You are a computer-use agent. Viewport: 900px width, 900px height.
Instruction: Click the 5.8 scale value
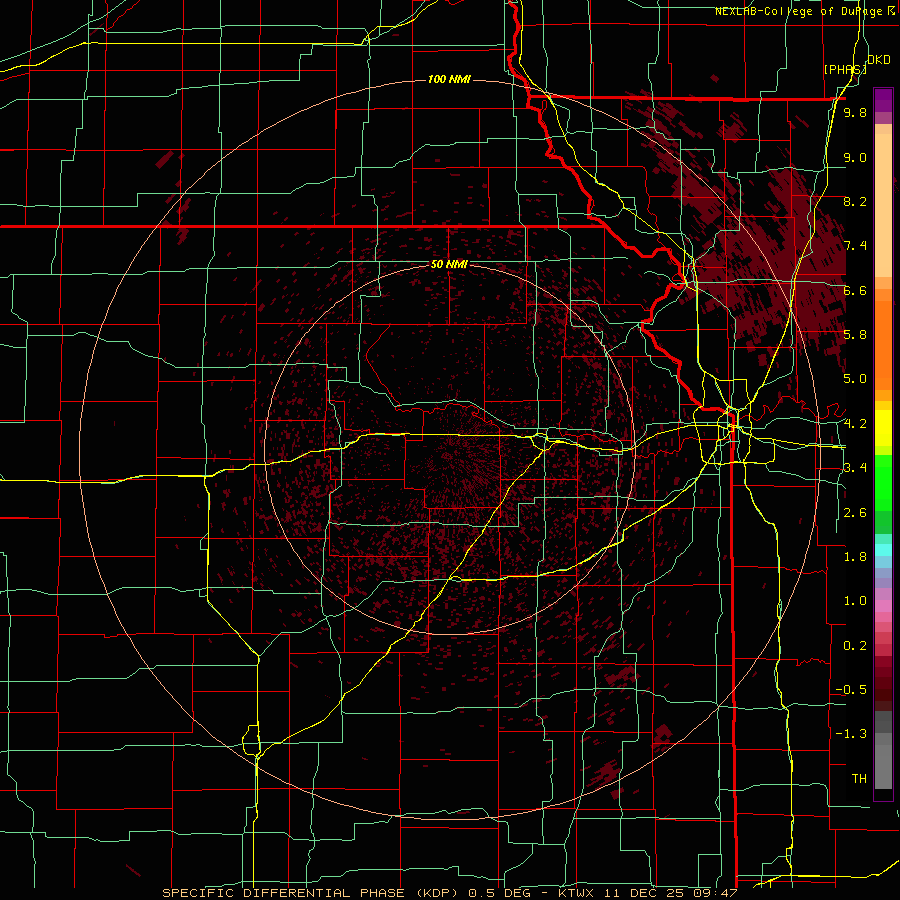pos(855,335)
